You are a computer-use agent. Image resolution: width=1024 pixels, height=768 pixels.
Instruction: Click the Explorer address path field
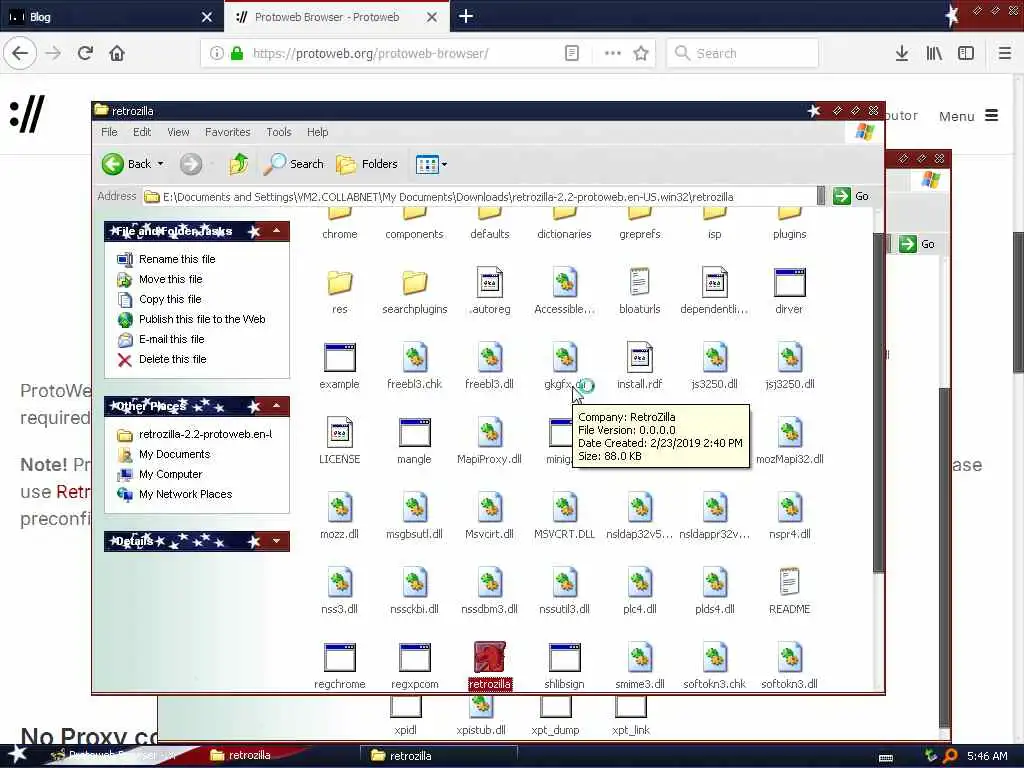tap(480, 197)
